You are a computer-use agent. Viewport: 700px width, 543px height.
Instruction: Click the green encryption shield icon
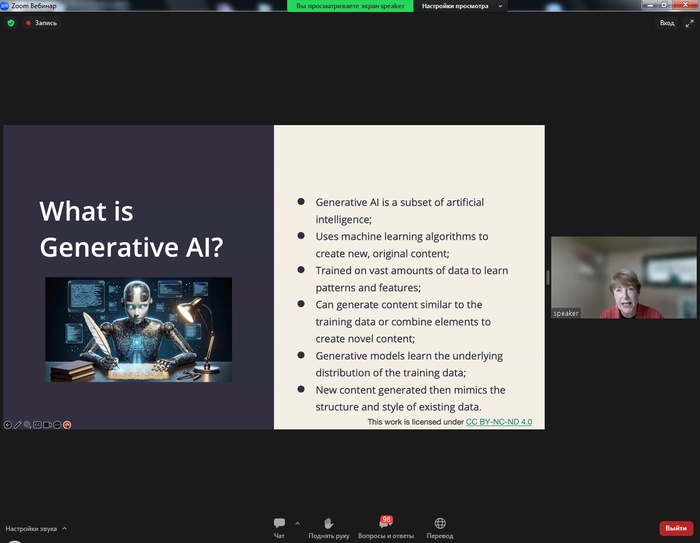coord(11,22)
